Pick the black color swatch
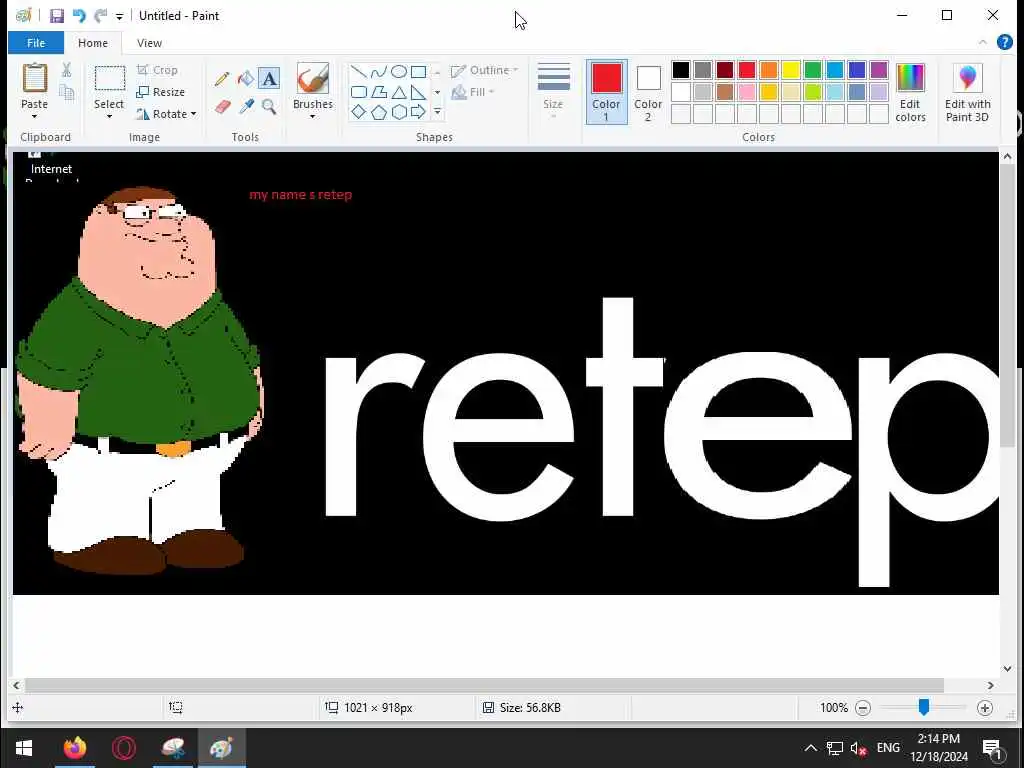This screenshot has width=1024, height=768. click(x=681, y=70)
